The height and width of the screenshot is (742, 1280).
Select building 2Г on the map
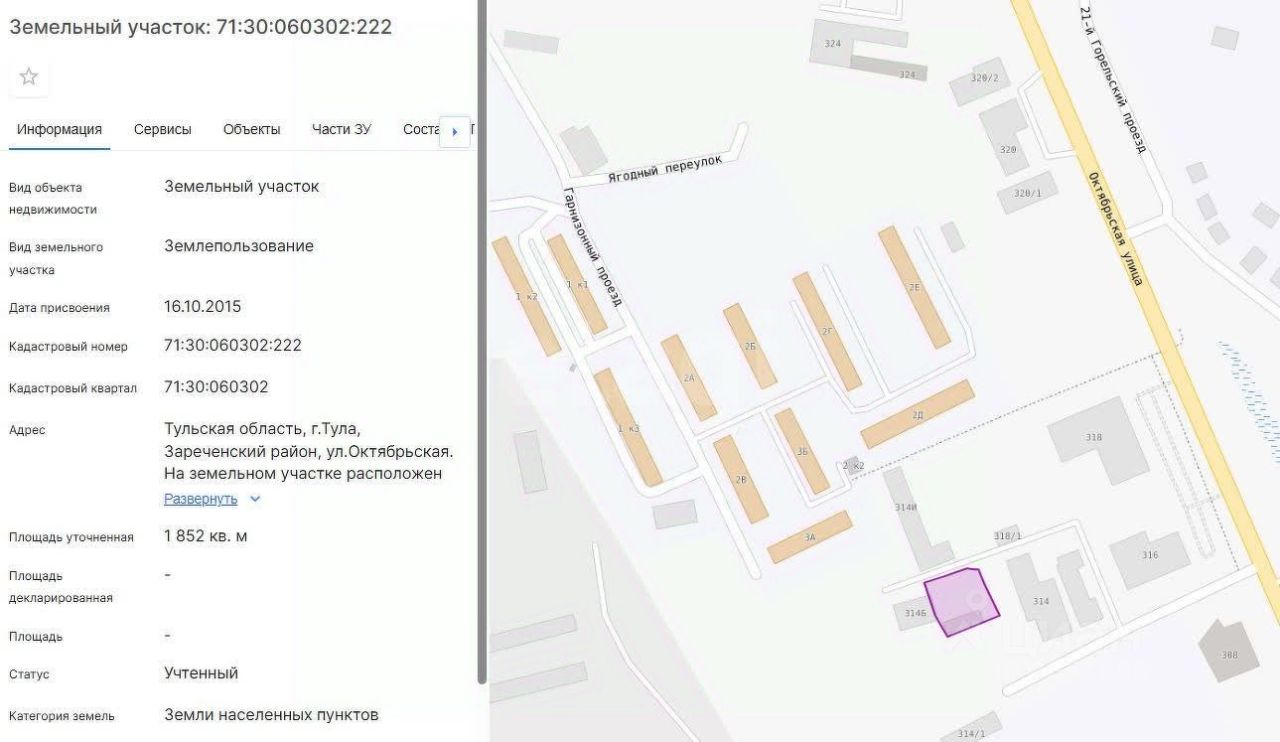tap(827, 331)
